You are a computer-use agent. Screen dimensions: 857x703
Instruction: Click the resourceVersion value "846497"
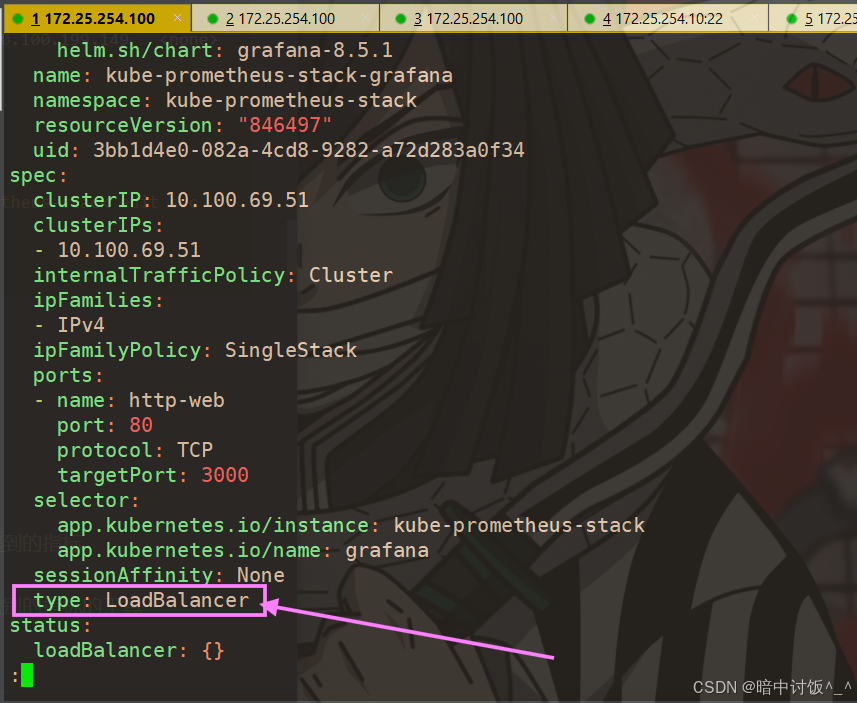285,125
